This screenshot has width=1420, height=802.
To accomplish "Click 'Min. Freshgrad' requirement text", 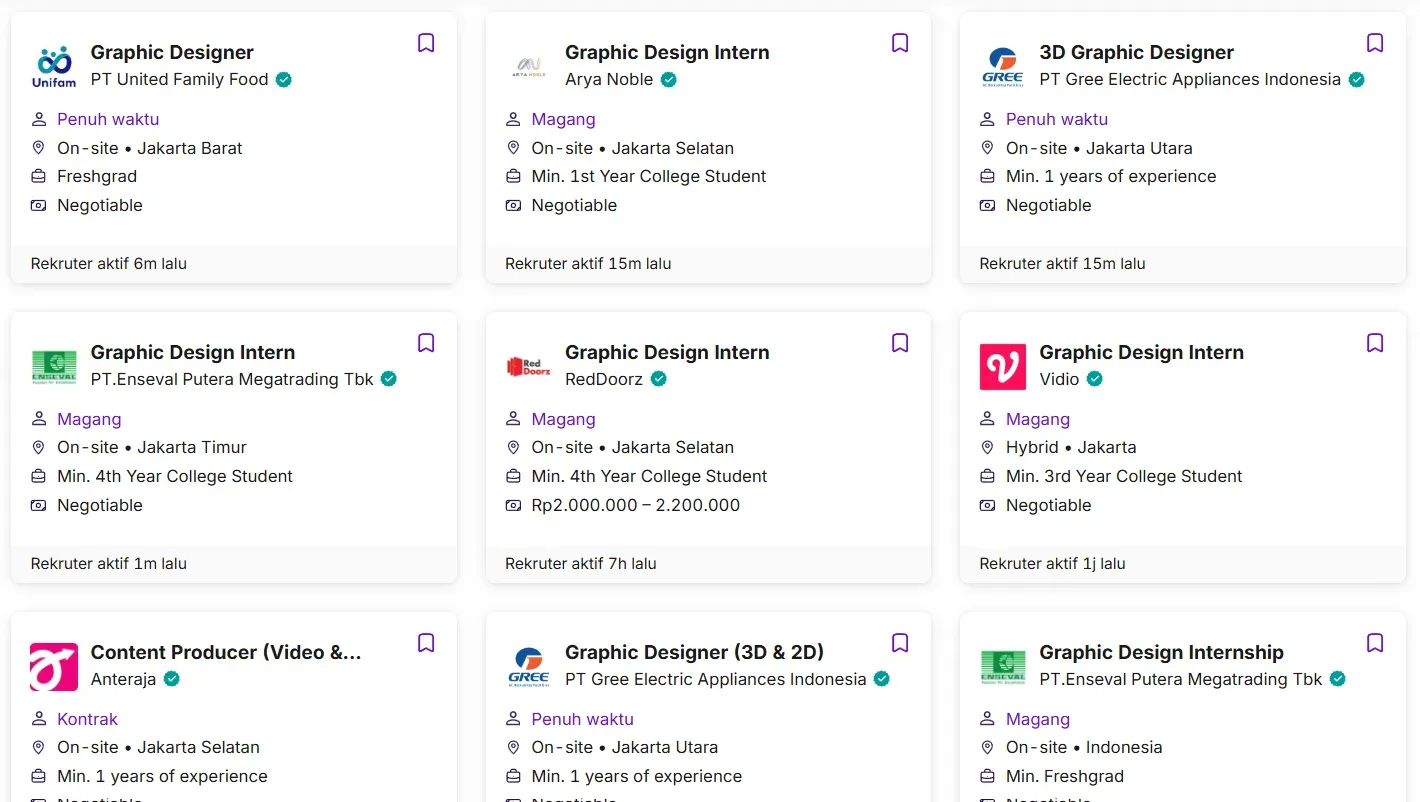I will tap(1065, 776).
